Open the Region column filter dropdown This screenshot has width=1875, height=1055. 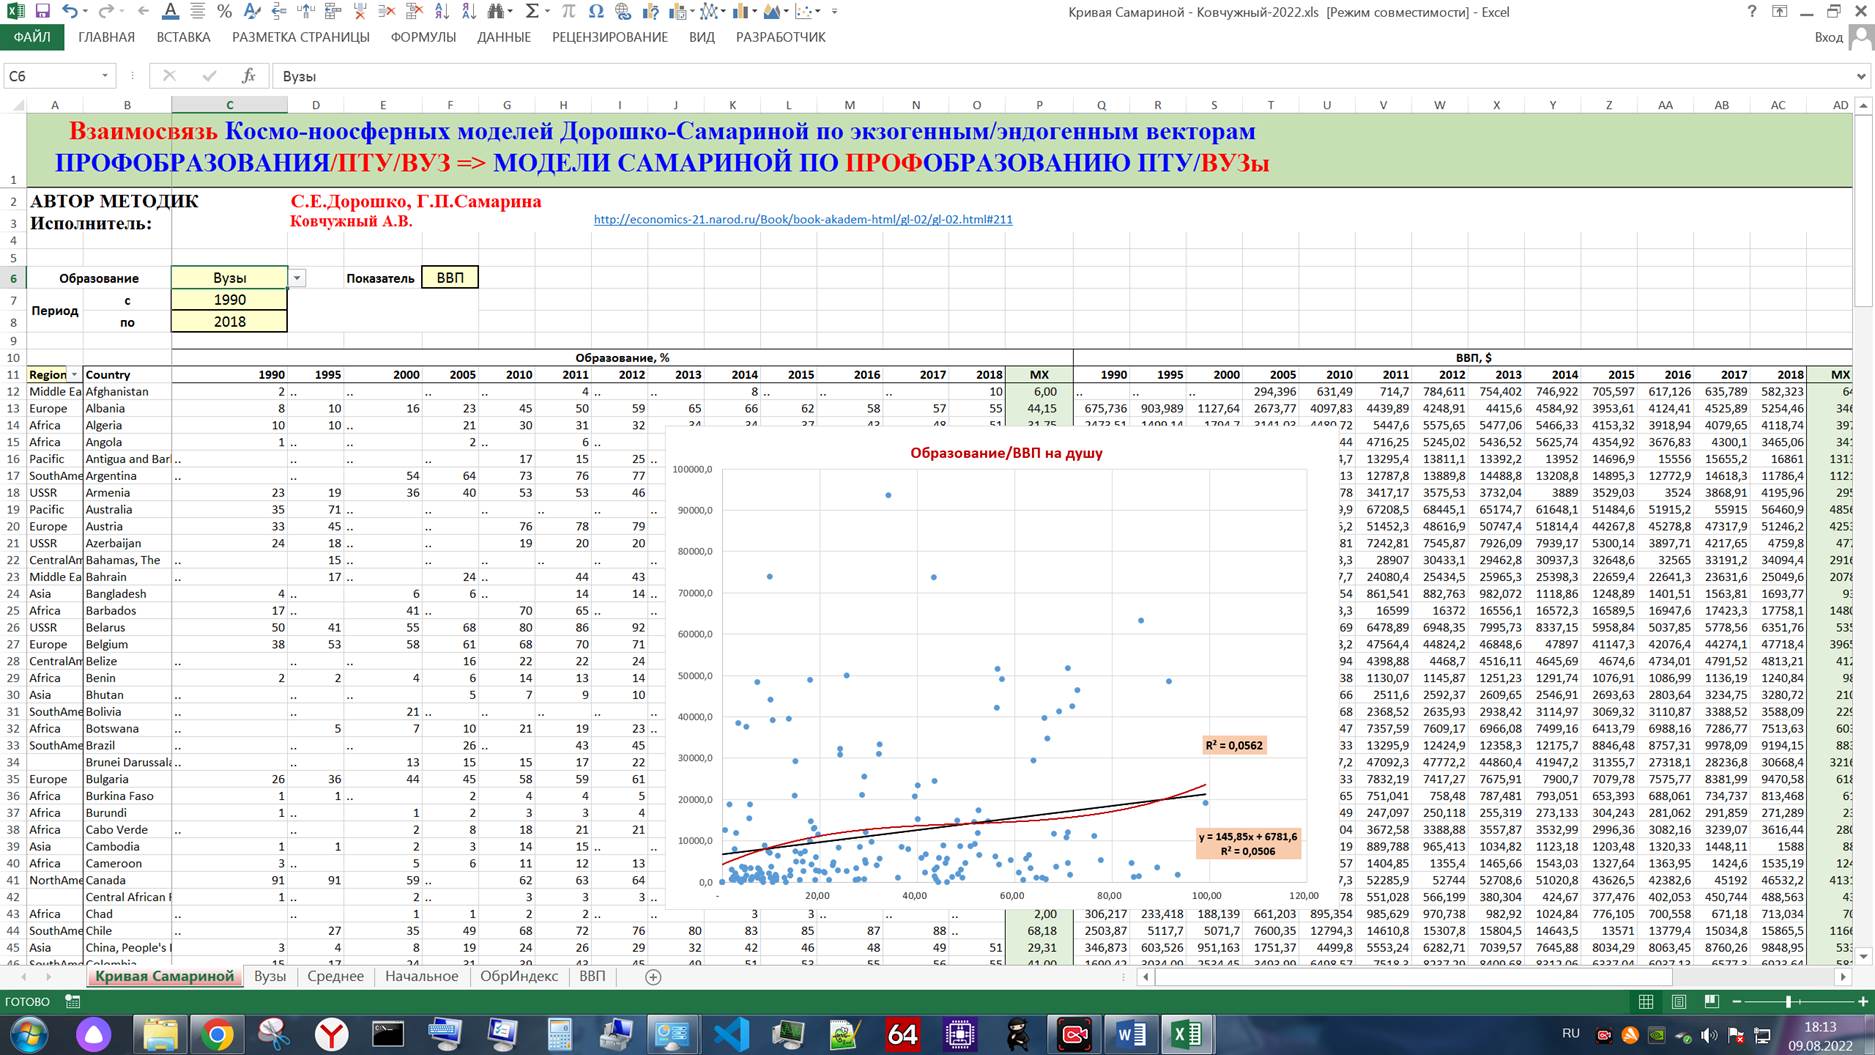tap(74, 375)
